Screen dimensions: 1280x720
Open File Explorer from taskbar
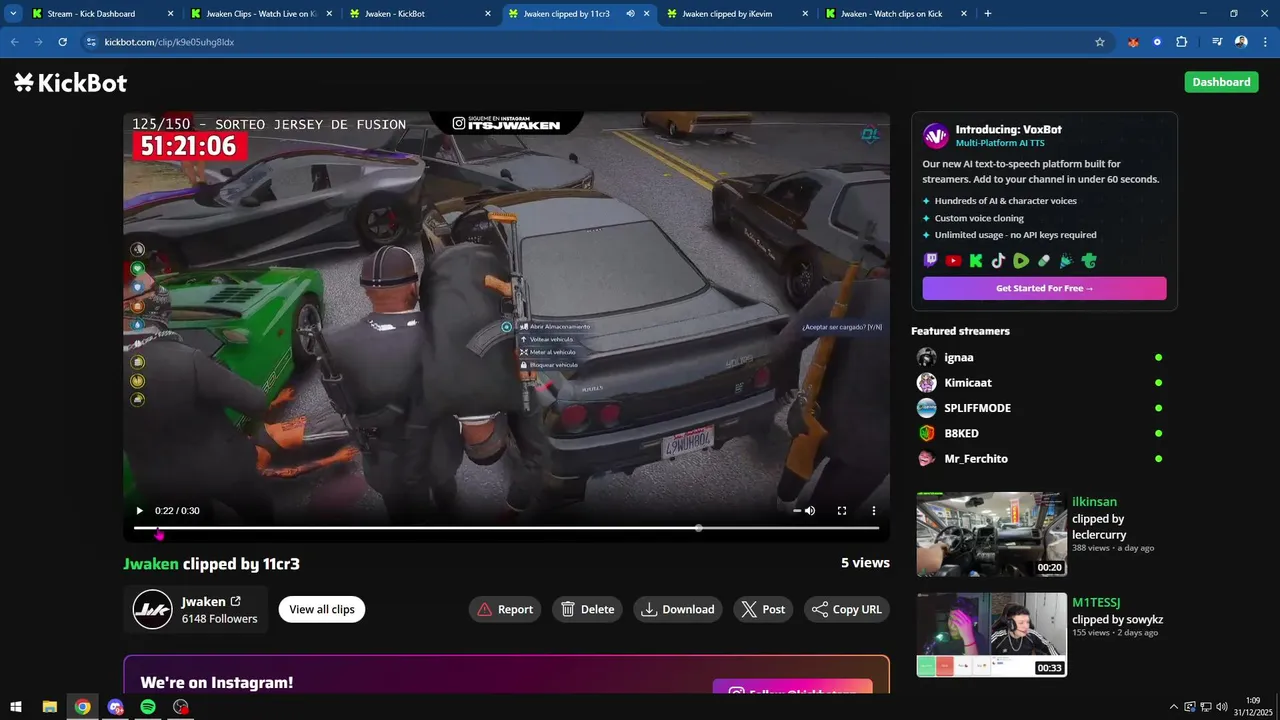pos(49,707)
